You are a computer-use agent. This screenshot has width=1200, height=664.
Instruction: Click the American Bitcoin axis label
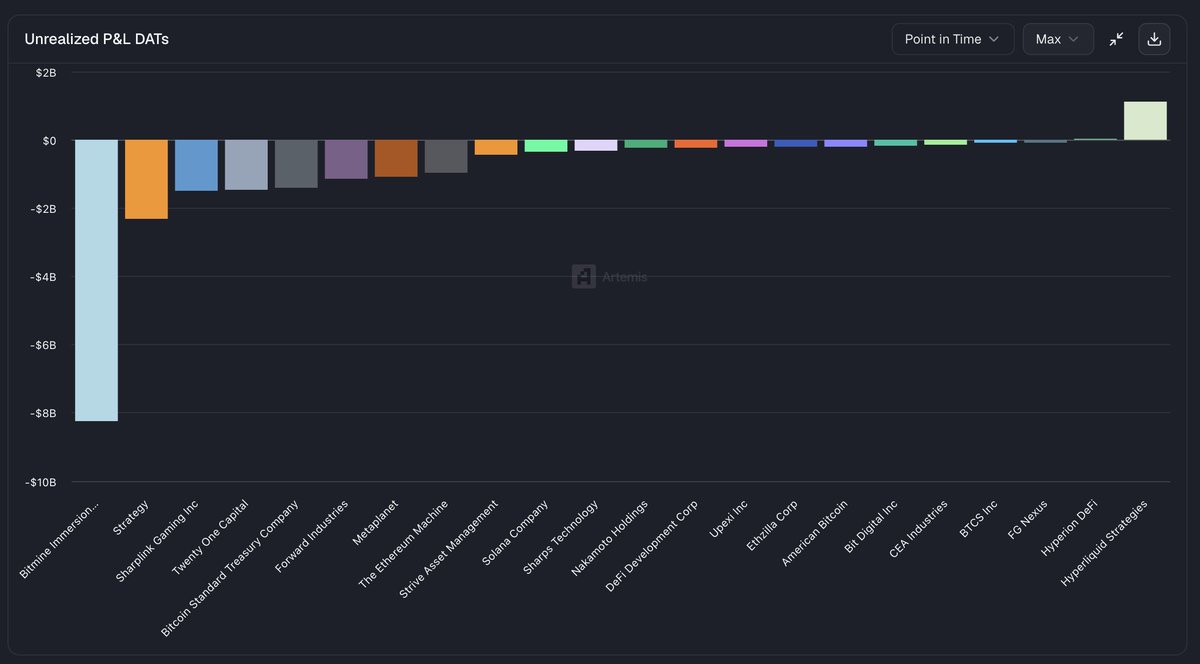pyautogui.click(x=814, y=534)
